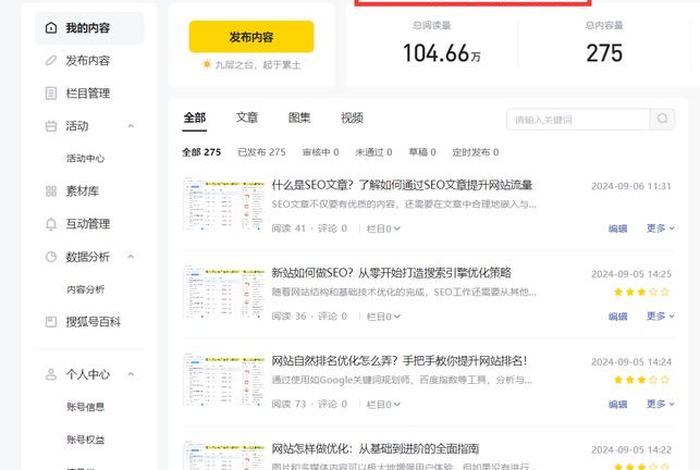The width and height of the screenshot is (700, 470).
Task: Click 编辑 for 新站如何做SEO article
Action: pos(618,316)
